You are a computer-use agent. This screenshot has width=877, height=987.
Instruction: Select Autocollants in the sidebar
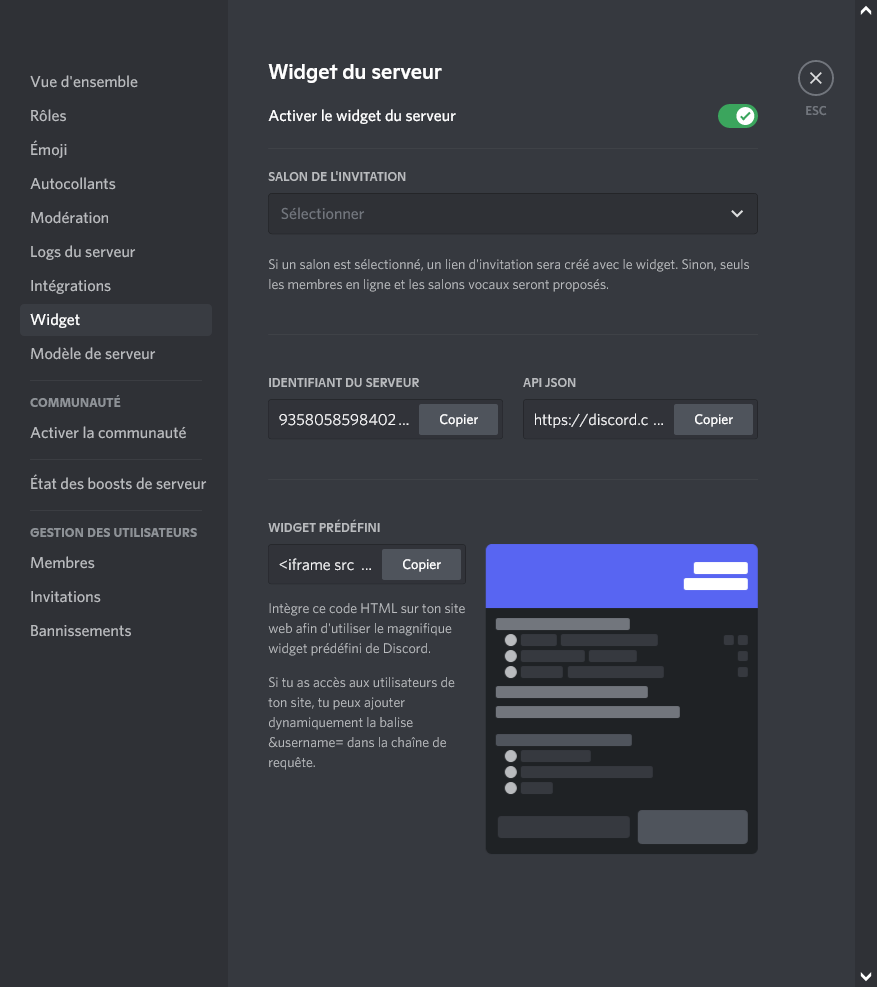coord(73,184)
